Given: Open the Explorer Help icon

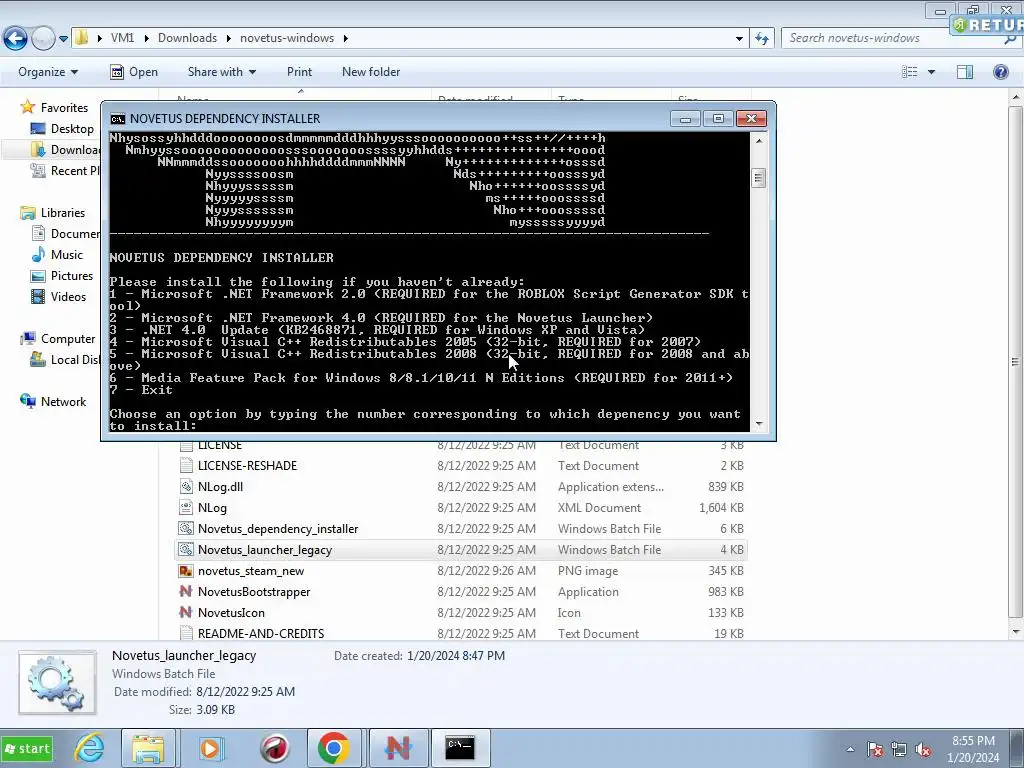Looking at the screenshot, I should [1000, 72].
